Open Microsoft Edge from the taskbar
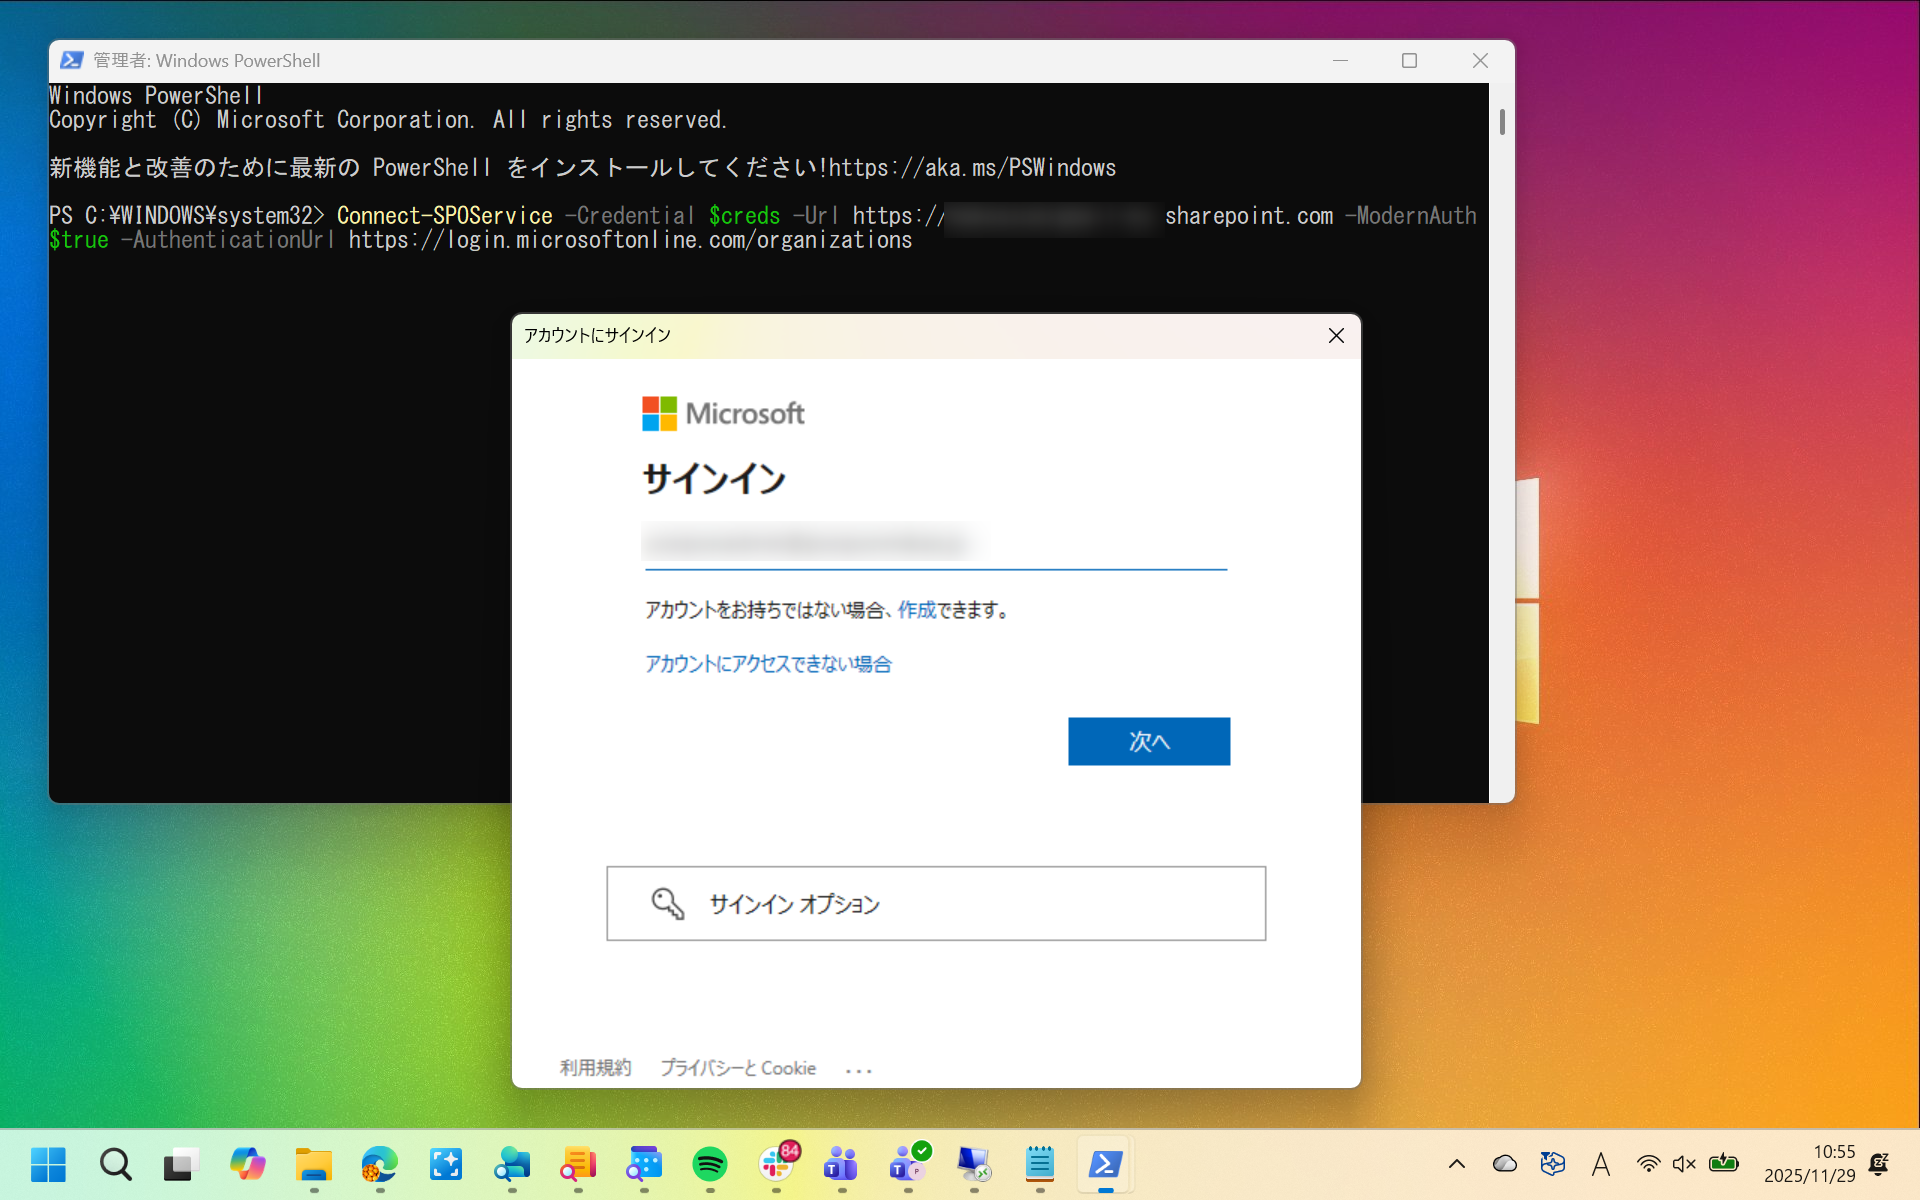 pyautogui.click(x=380, y=1164)
